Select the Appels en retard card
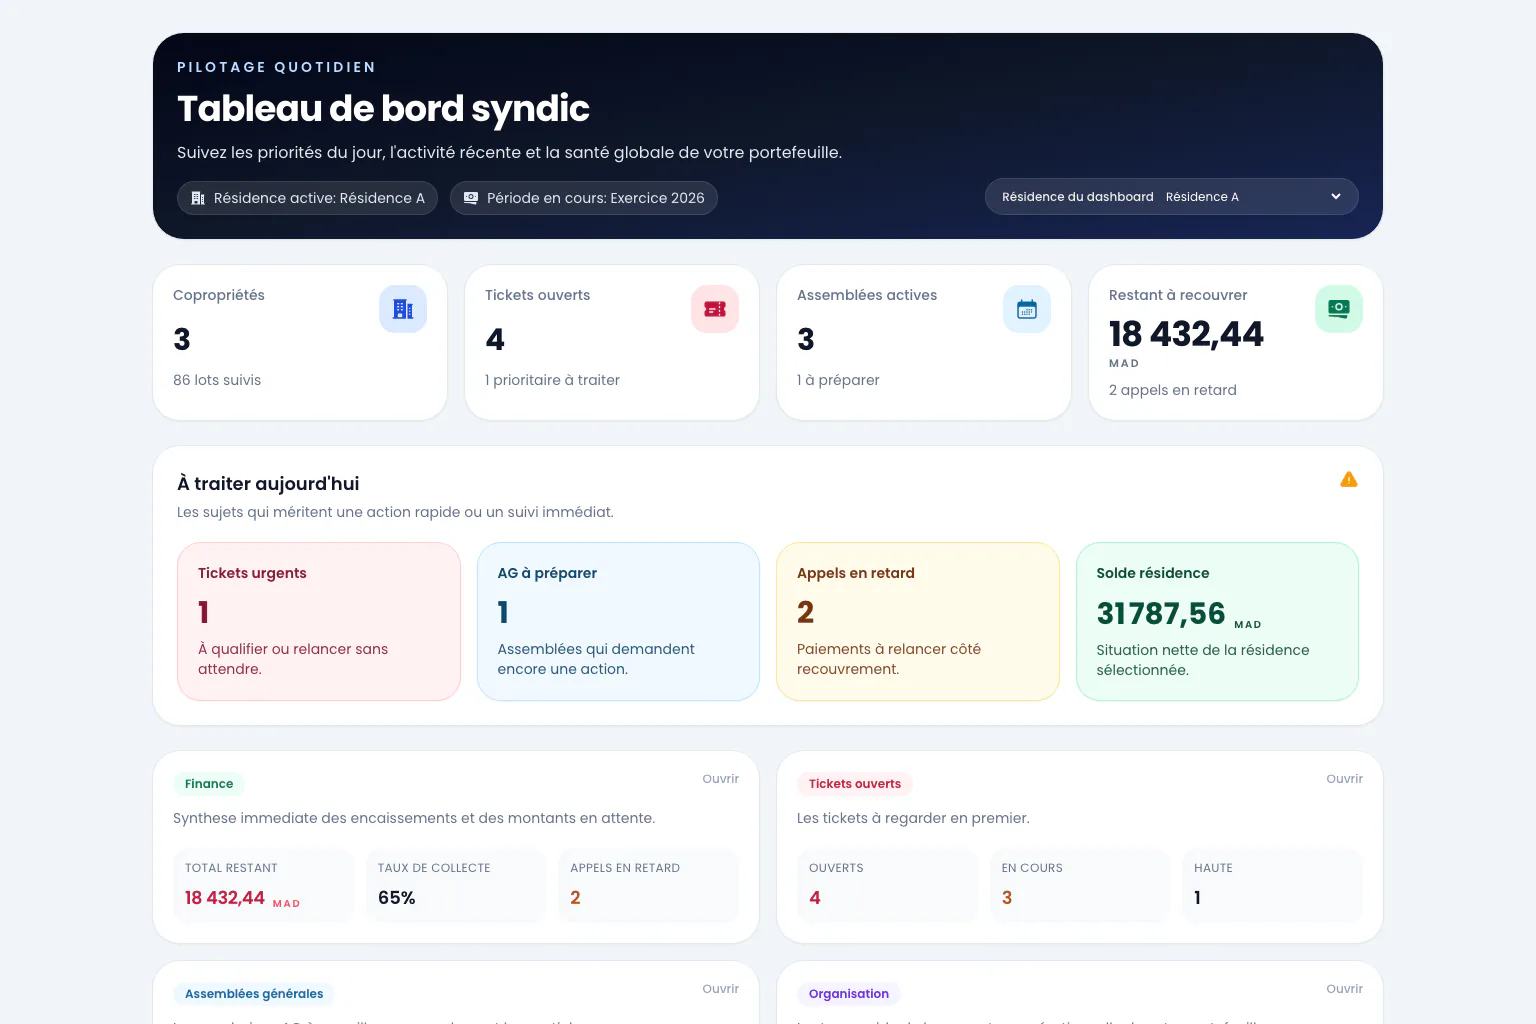 (918, 622)
